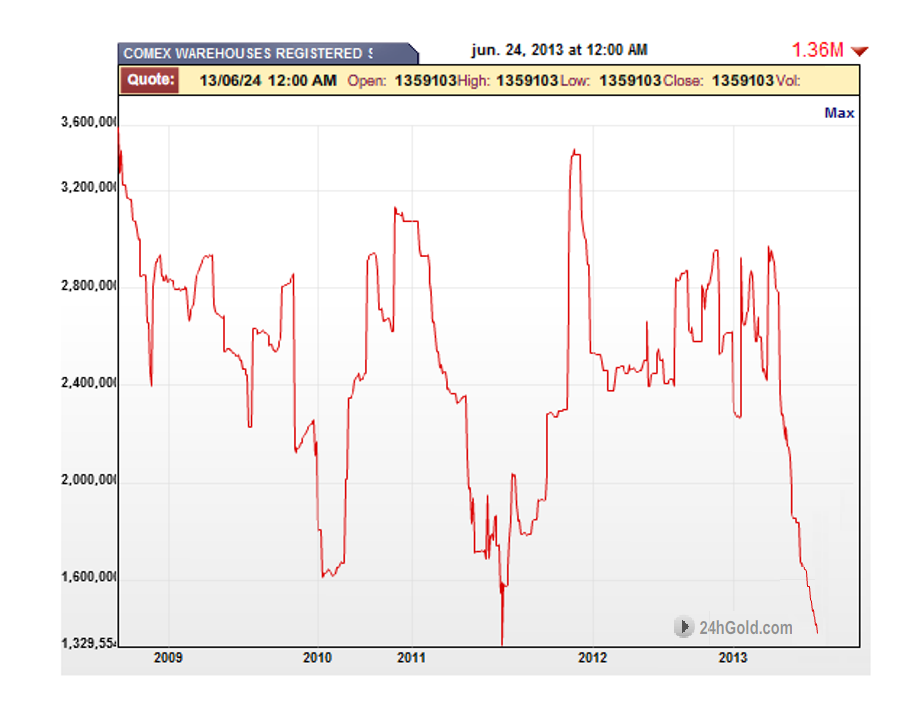Open the Max time range option

[838, 112]
